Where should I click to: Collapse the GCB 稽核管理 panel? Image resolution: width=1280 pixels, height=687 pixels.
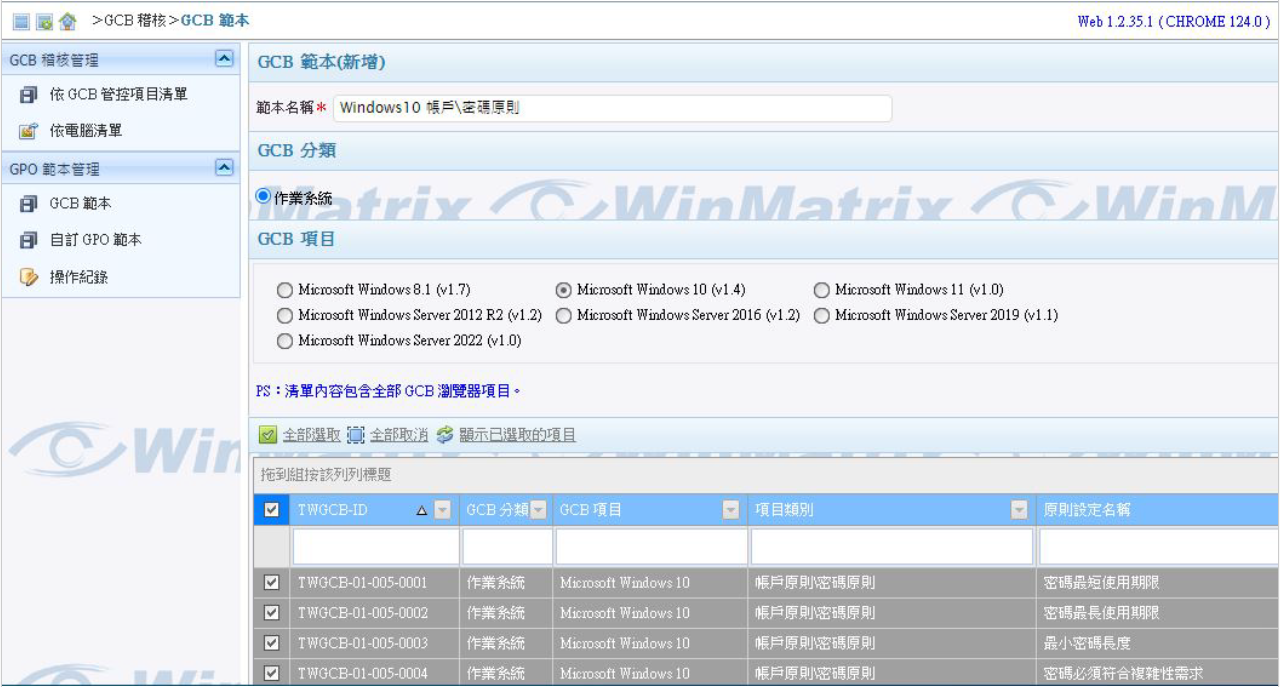[225, 59]
